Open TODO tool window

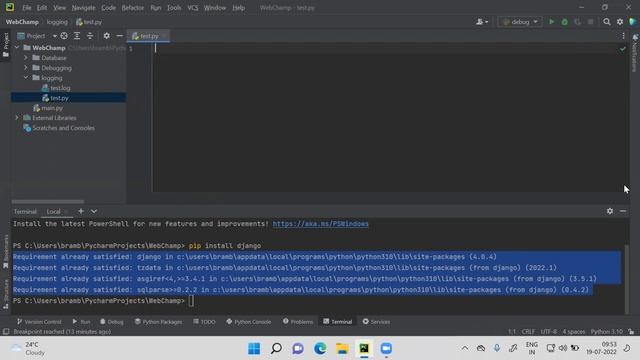[204, 322]
